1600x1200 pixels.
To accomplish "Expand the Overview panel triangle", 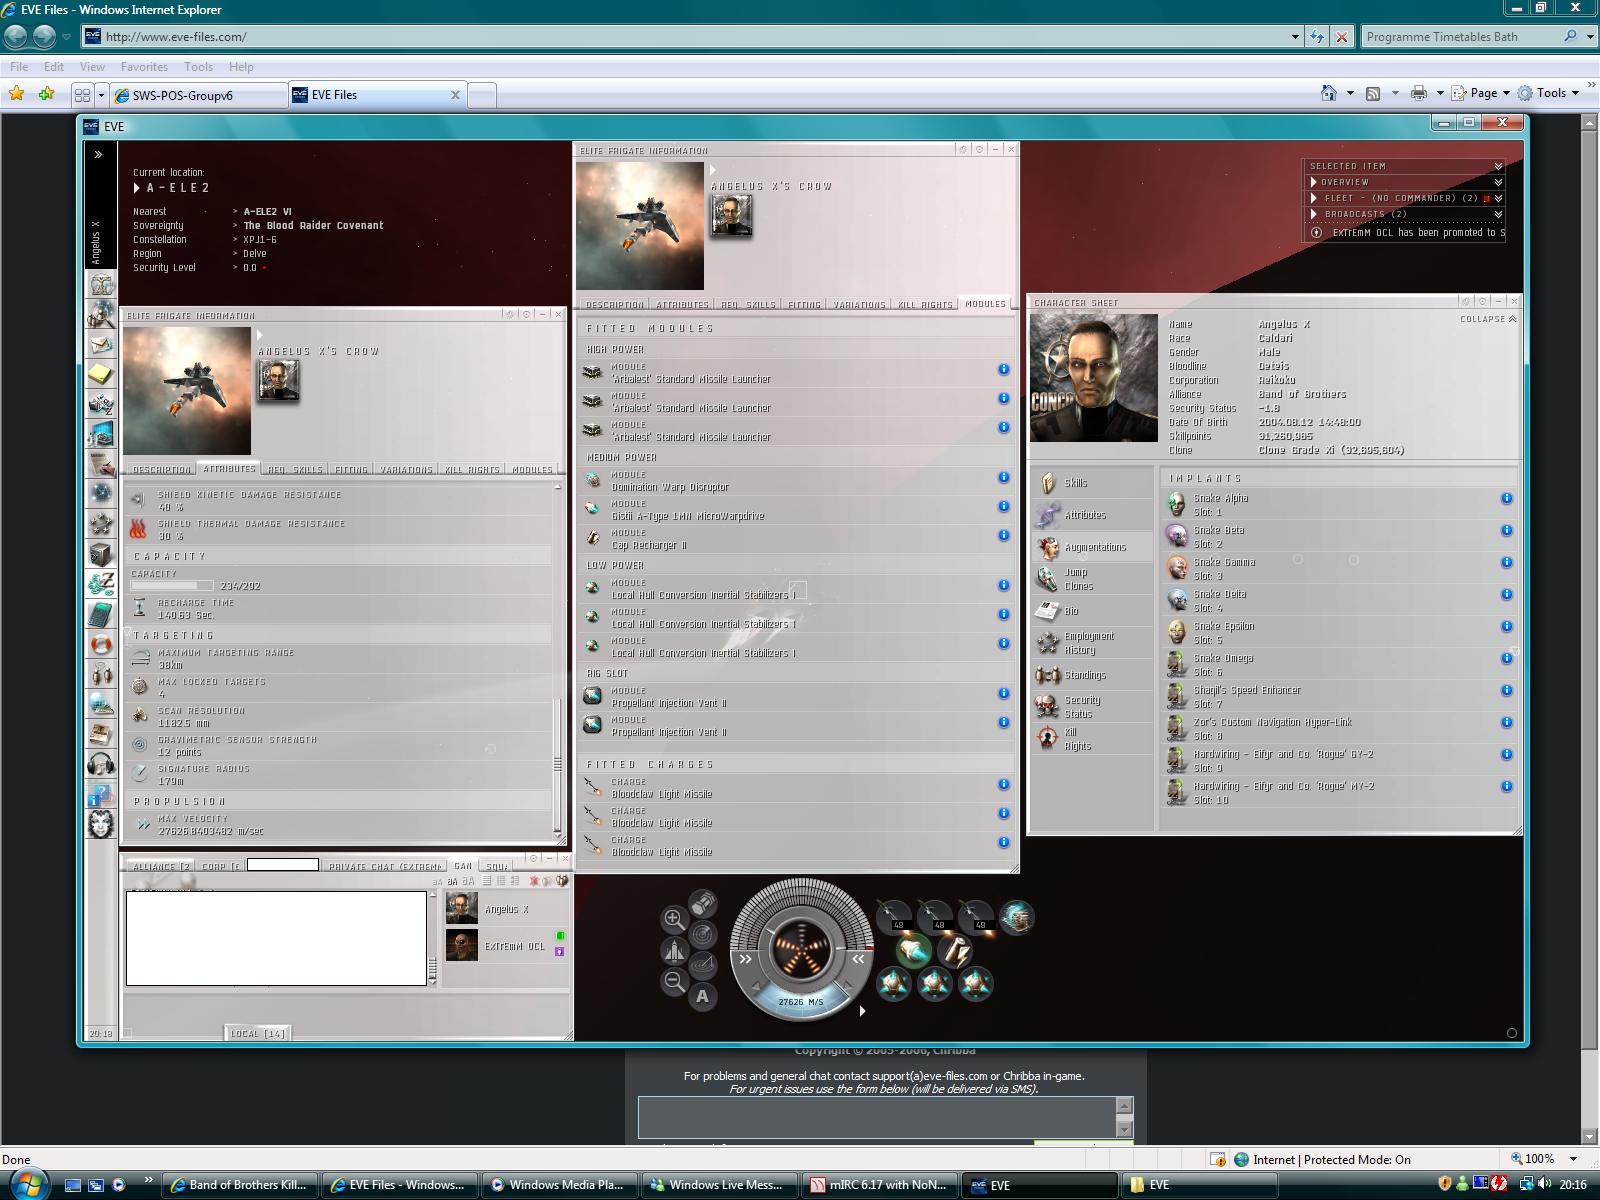I will click(1314, 182).
